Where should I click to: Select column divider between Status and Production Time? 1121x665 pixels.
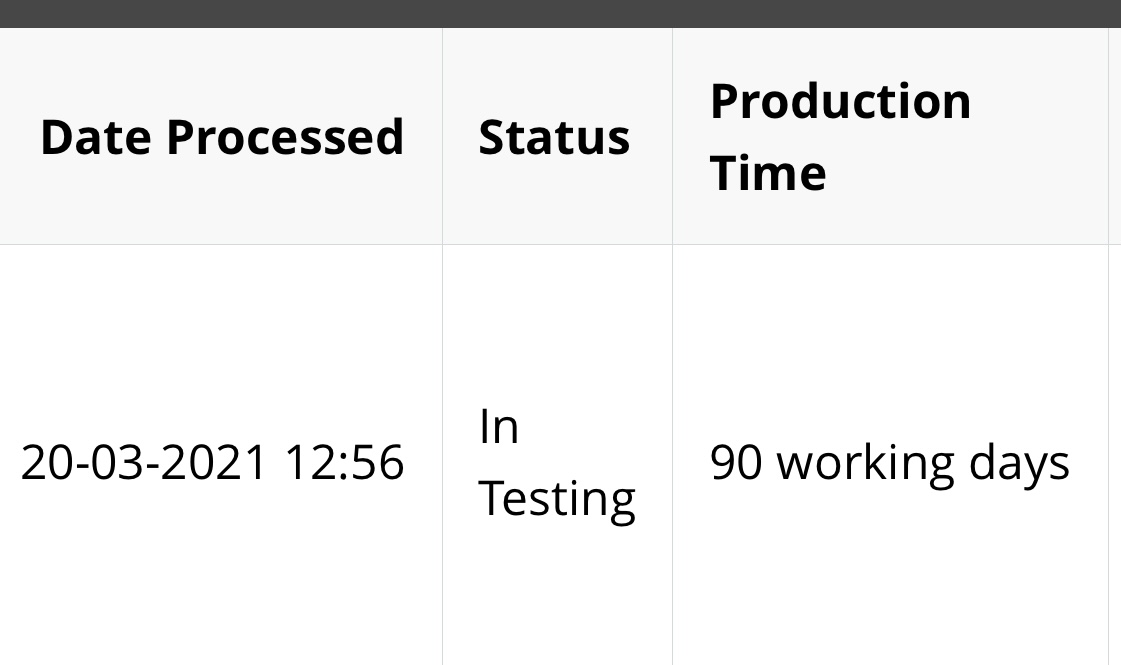(673, 137)
